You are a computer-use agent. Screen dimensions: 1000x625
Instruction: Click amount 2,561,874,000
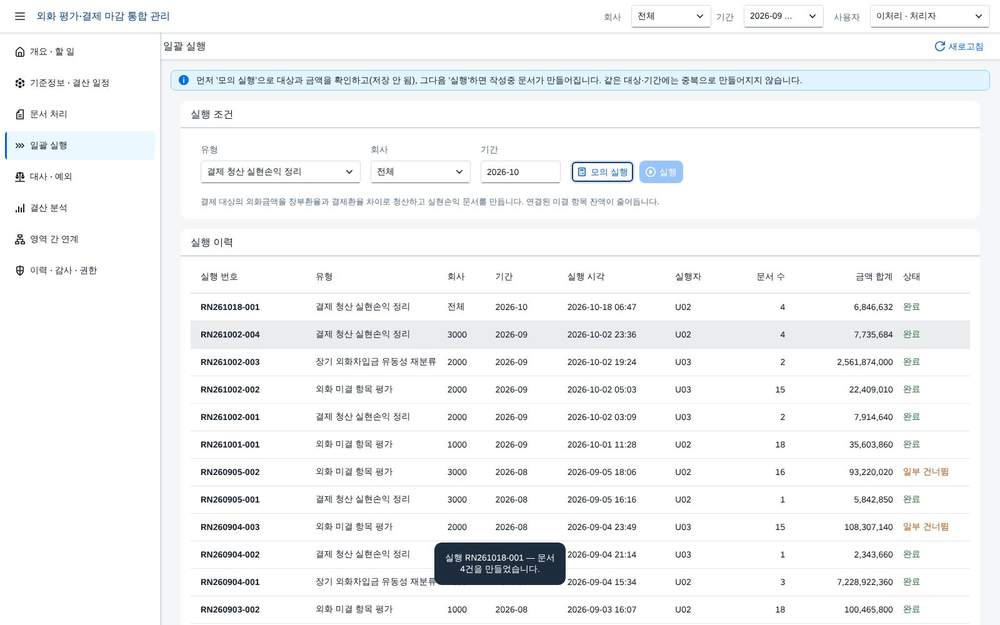(x=865, y=362)
